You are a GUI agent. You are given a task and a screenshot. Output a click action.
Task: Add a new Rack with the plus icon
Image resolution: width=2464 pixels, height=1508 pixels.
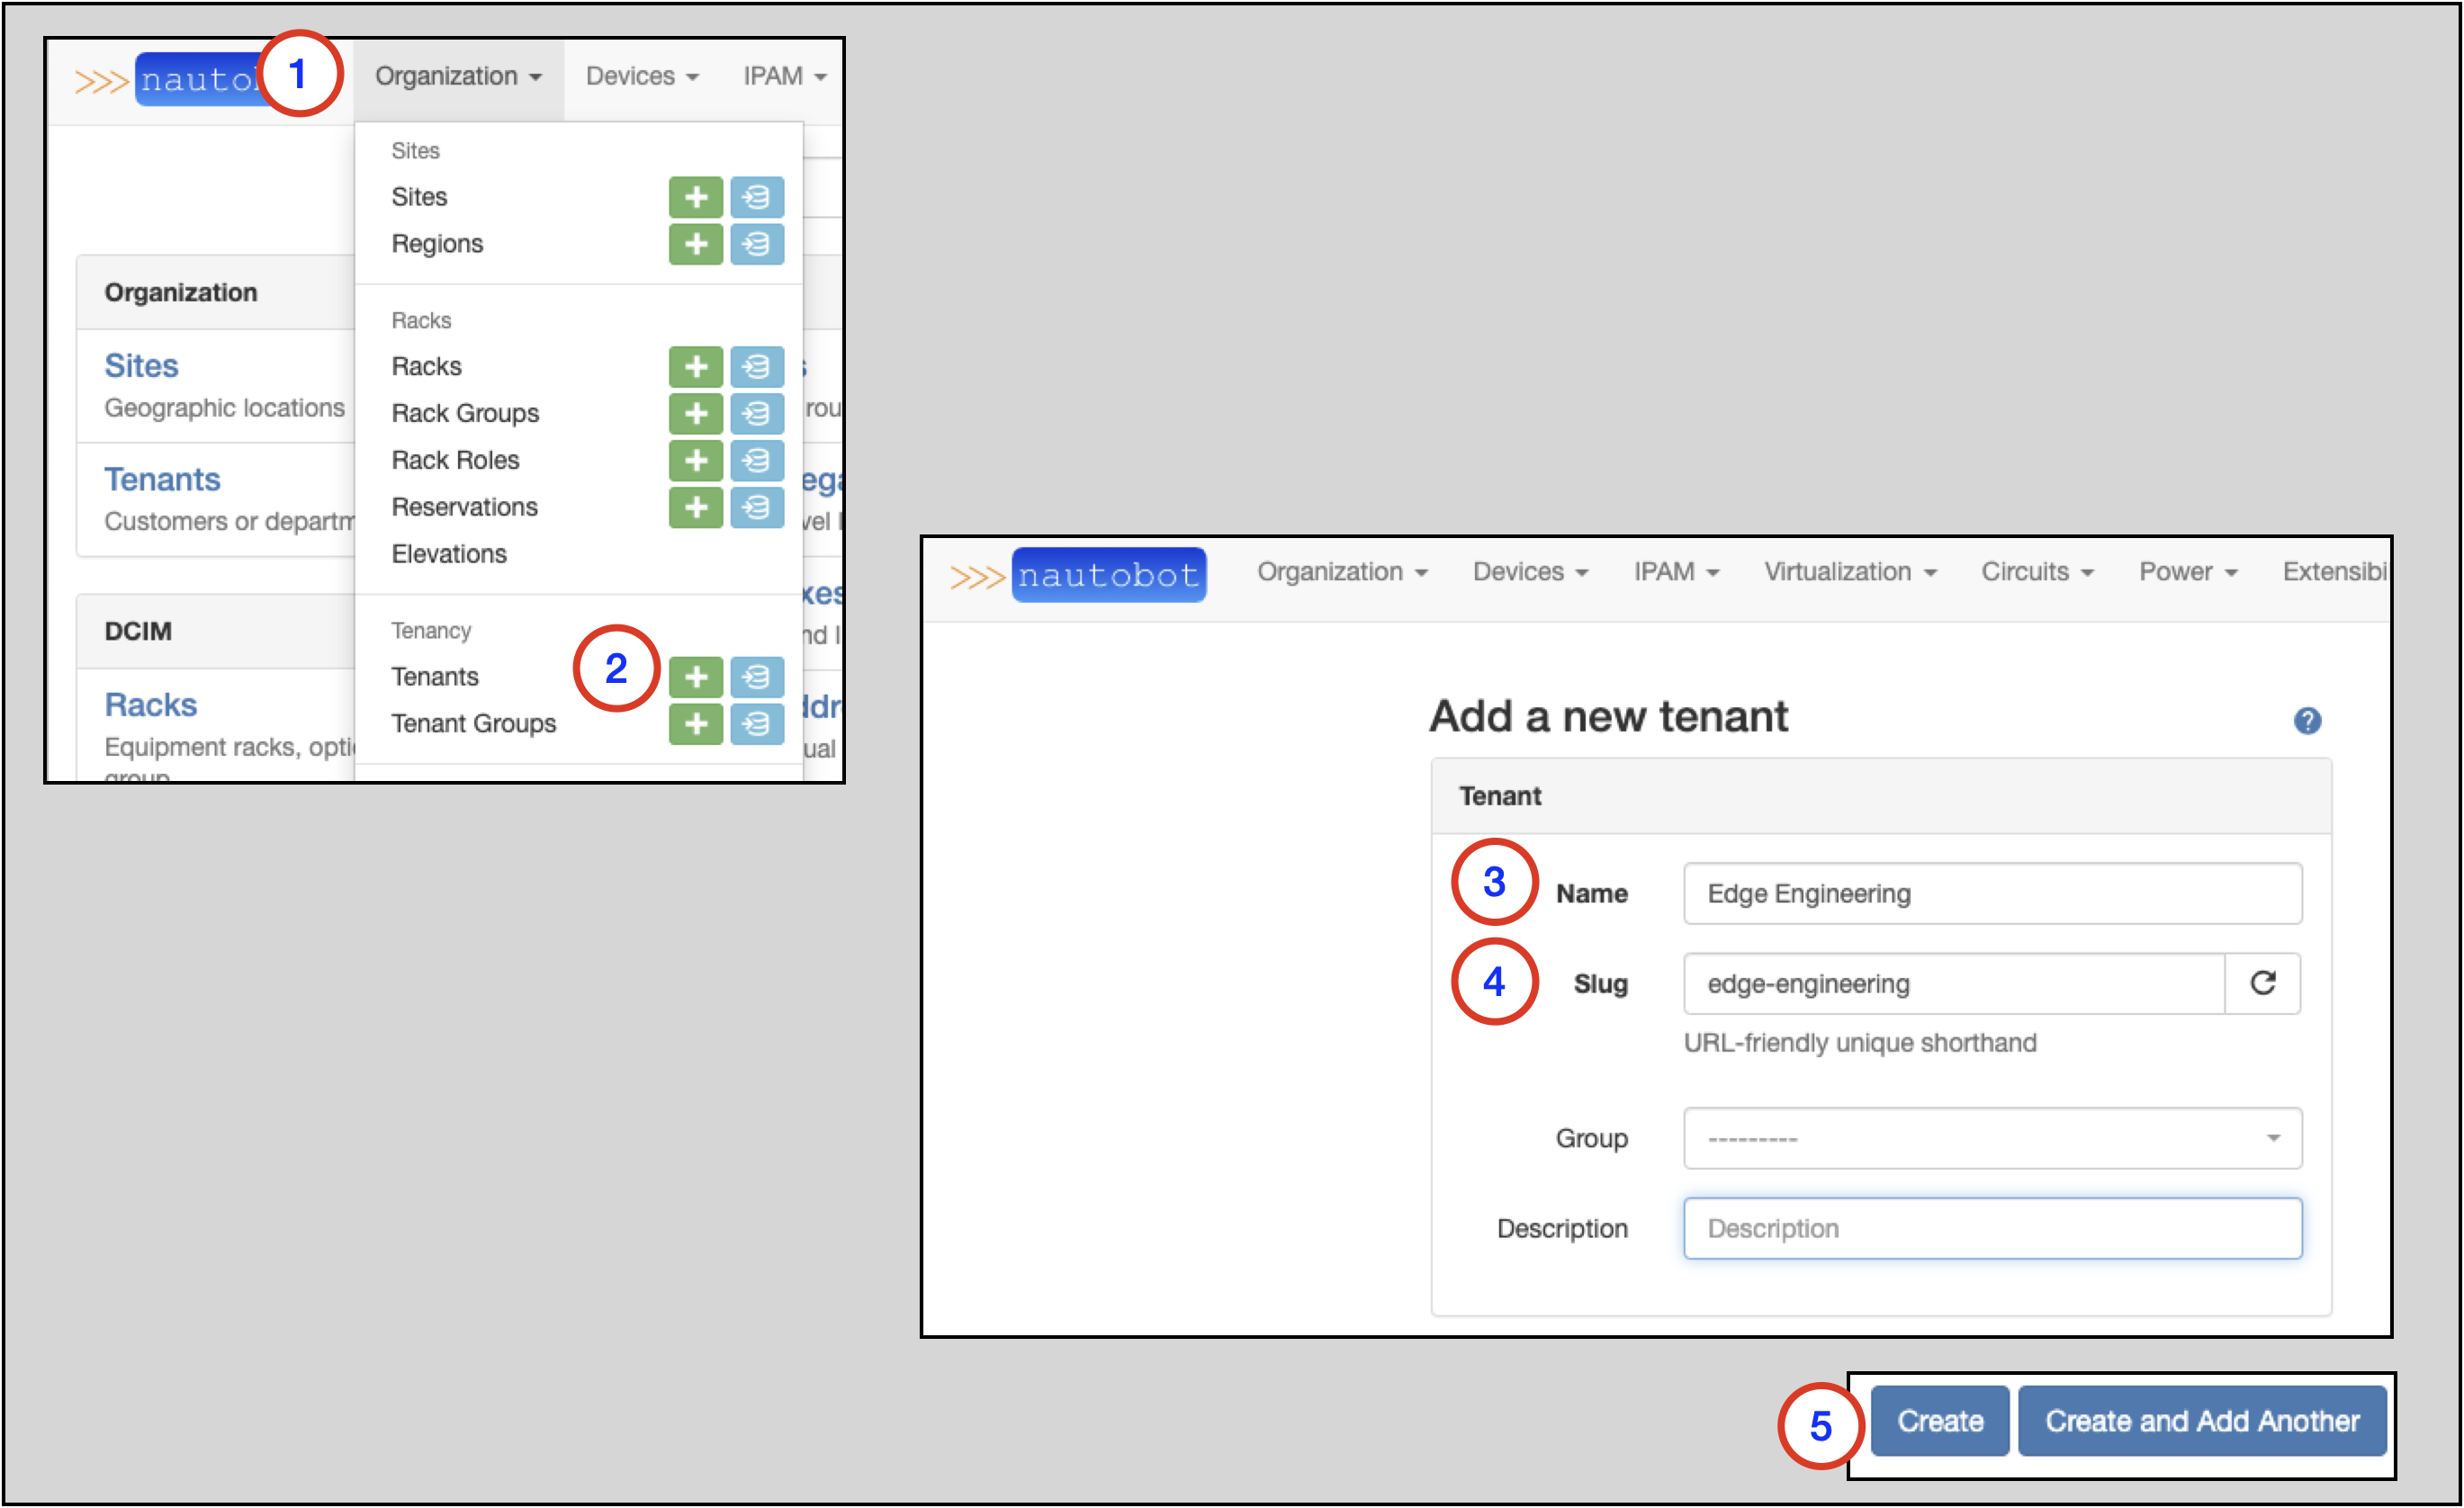pos(697,366)
